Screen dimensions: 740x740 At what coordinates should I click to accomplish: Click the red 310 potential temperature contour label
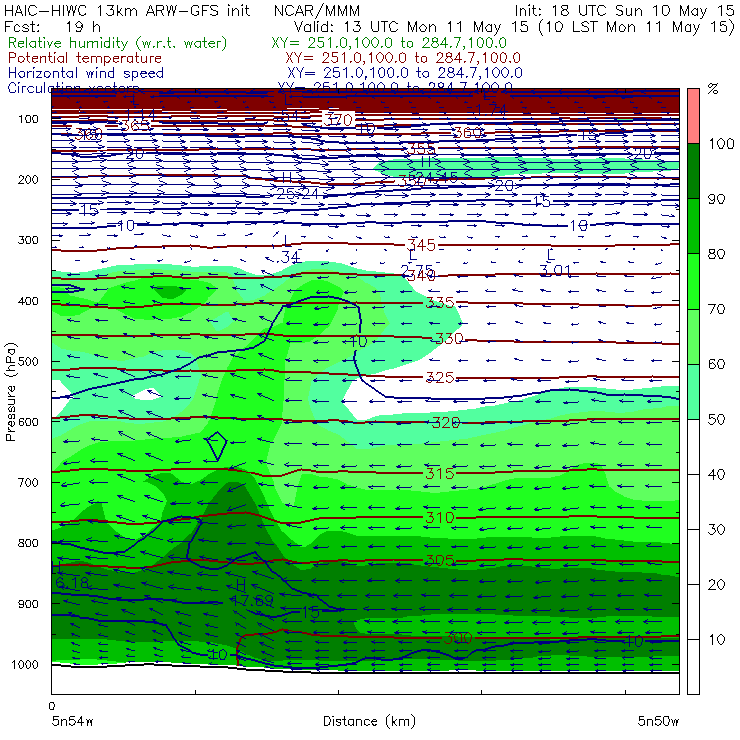click(440, 518)
